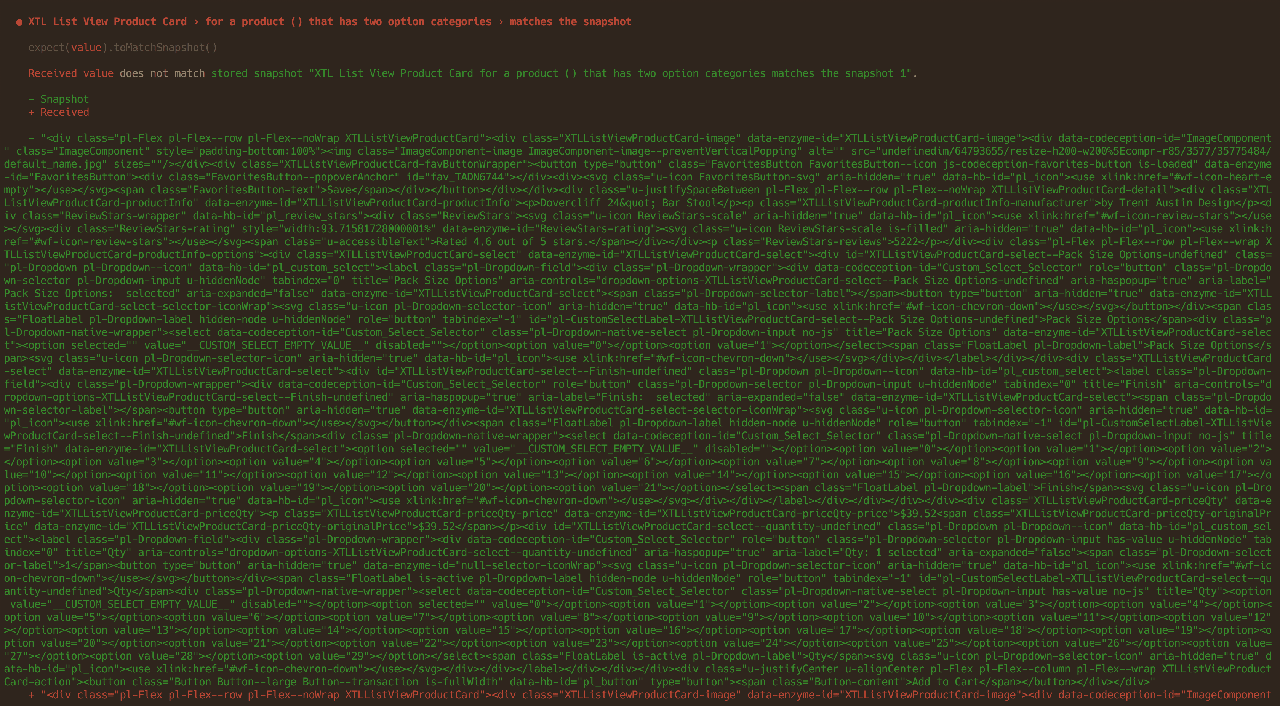The image size is (1280, 706).
Task: Click the red received diff line at bottom
Action: pos(650,694)
